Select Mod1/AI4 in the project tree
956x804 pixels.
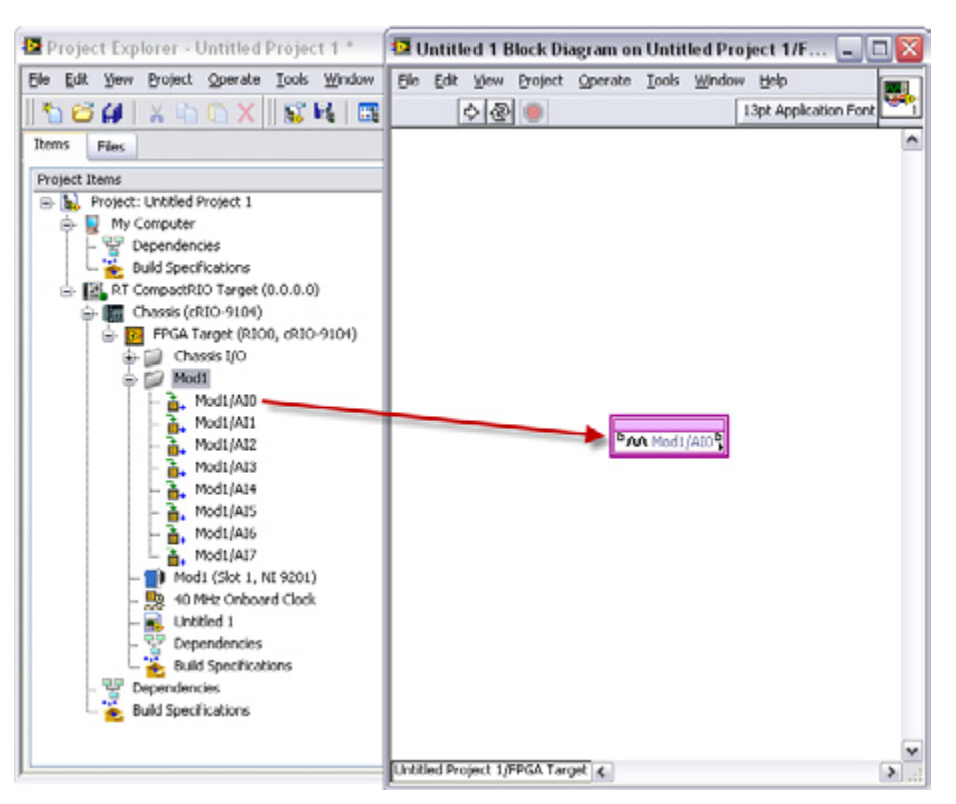tap(225, 489)
